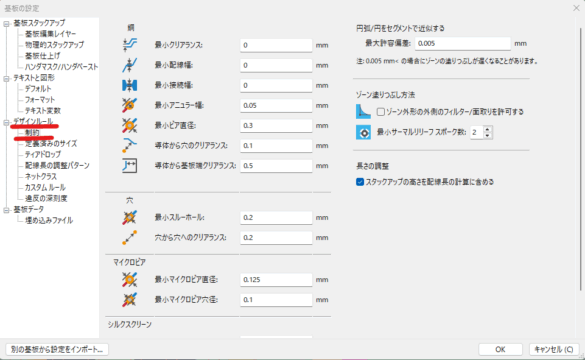Image resolution: width=585 pixels, height=360 pixels.
Task: Click the 最小マイクロビア穴径 icon
Action: [129, 300]
